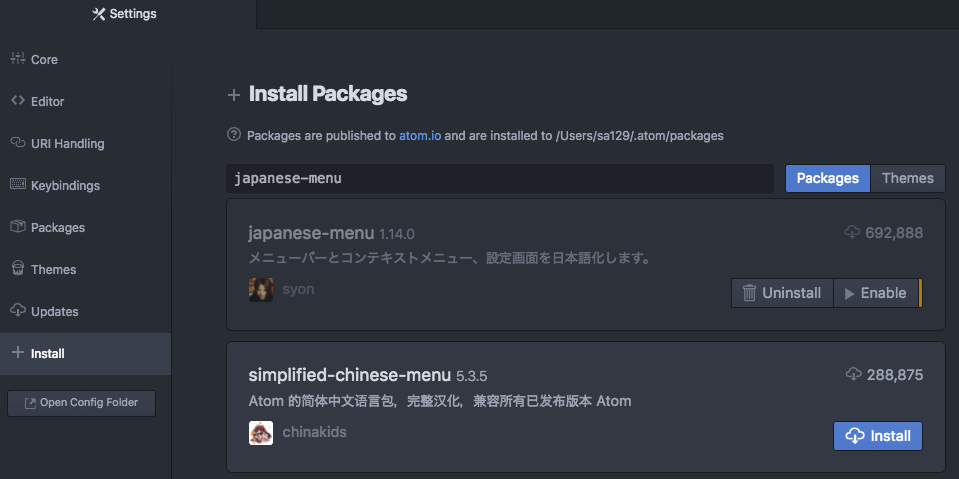Image resolution: width=959 pixels, height=479 pixels.
Task: Switch search filter to Themes
Action: point(908,179)
